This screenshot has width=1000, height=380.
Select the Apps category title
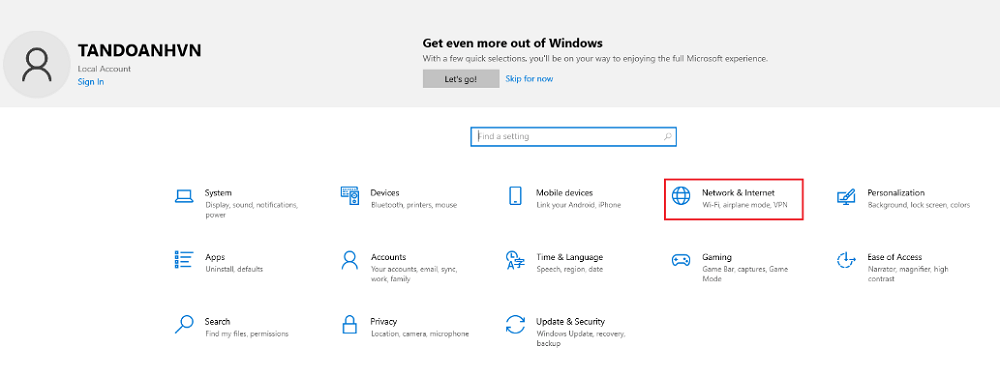click(215, 257)
